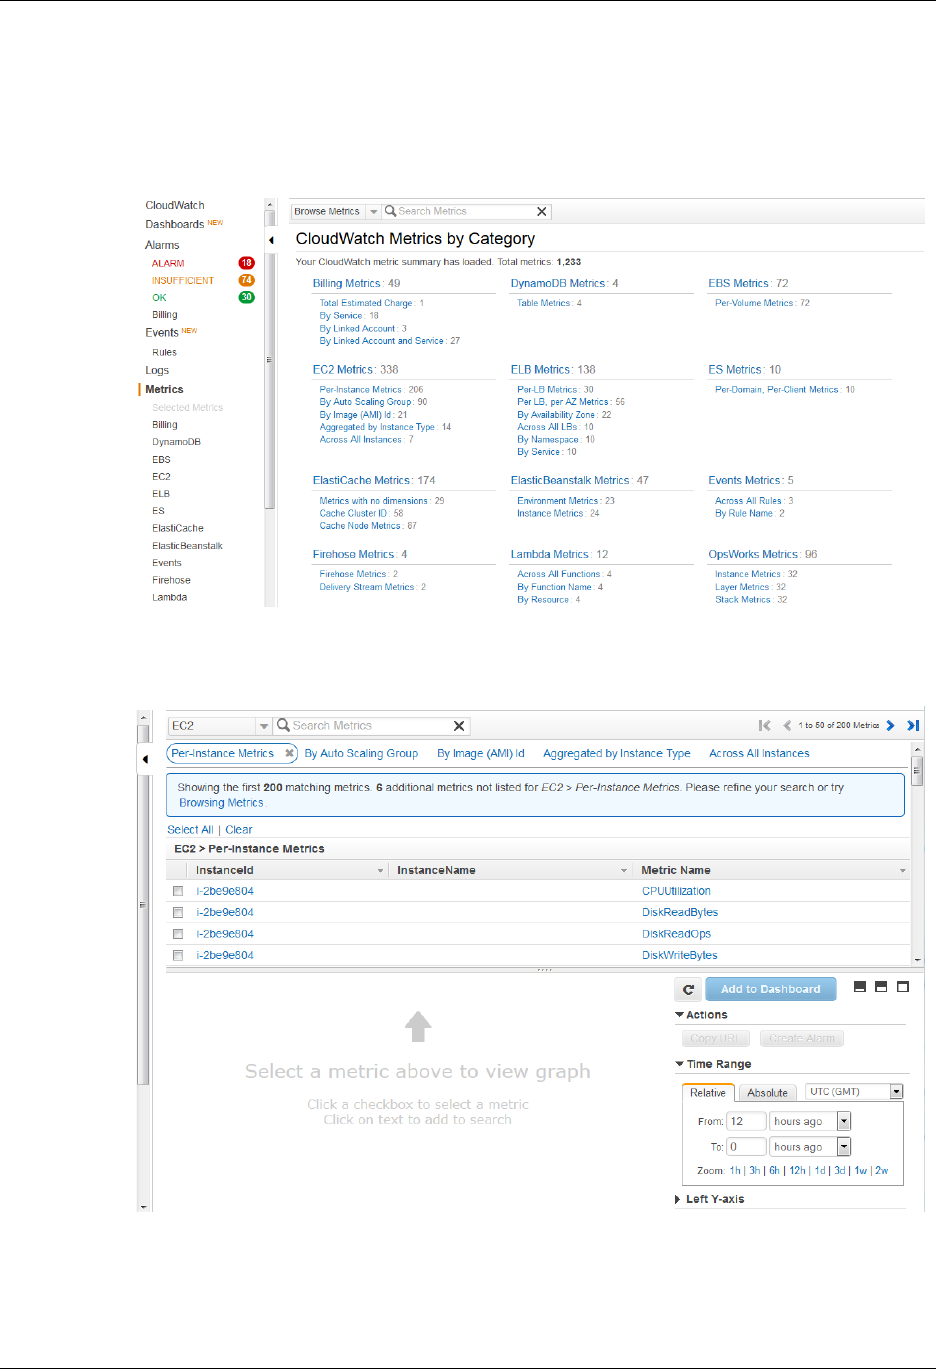Maximize graph pane layout icon
The height and width of the screenshot is (1369, 936).
pyautogui.click(x=903, y=987)
